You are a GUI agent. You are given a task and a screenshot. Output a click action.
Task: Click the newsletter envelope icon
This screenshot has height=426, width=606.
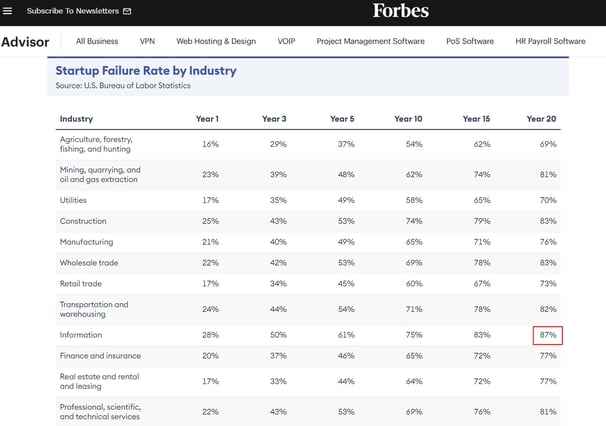point(126,11)
